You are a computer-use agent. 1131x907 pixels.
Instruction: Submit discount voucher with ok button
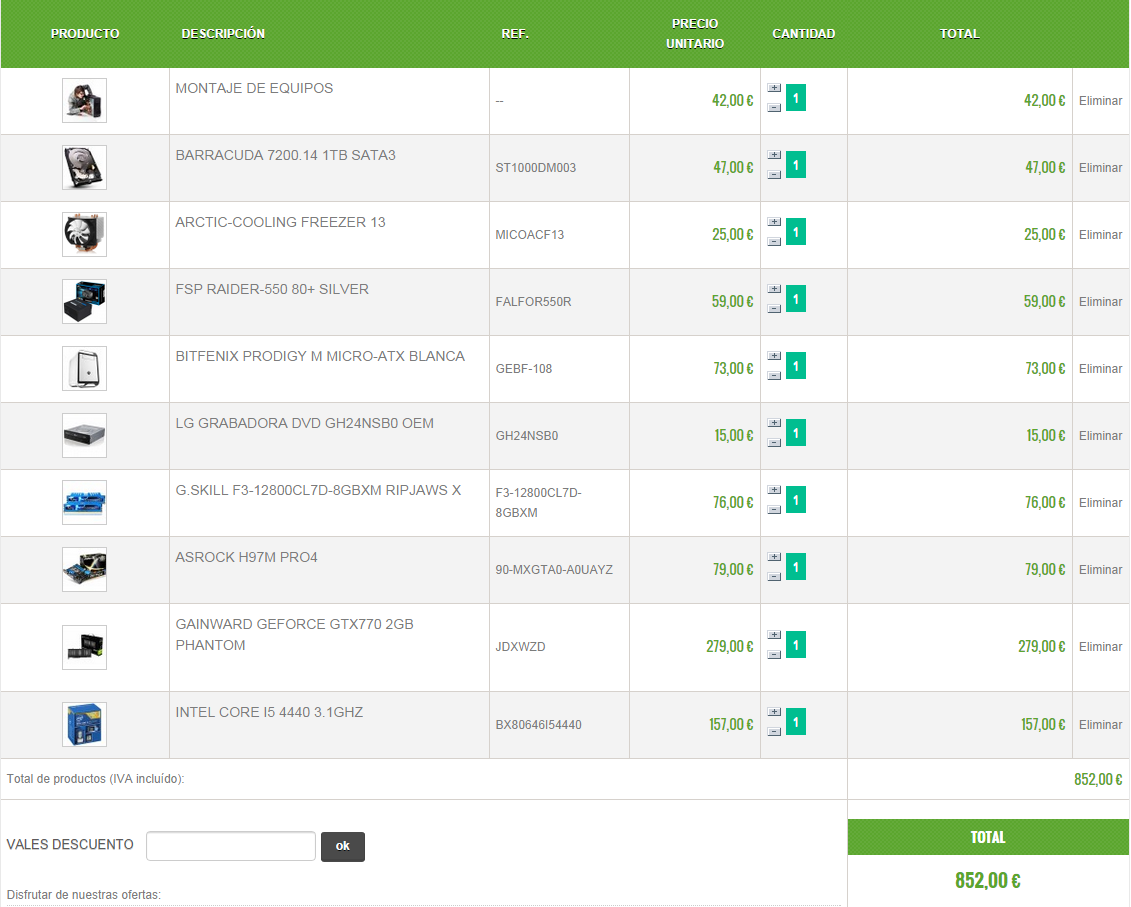tap(343, 846)
